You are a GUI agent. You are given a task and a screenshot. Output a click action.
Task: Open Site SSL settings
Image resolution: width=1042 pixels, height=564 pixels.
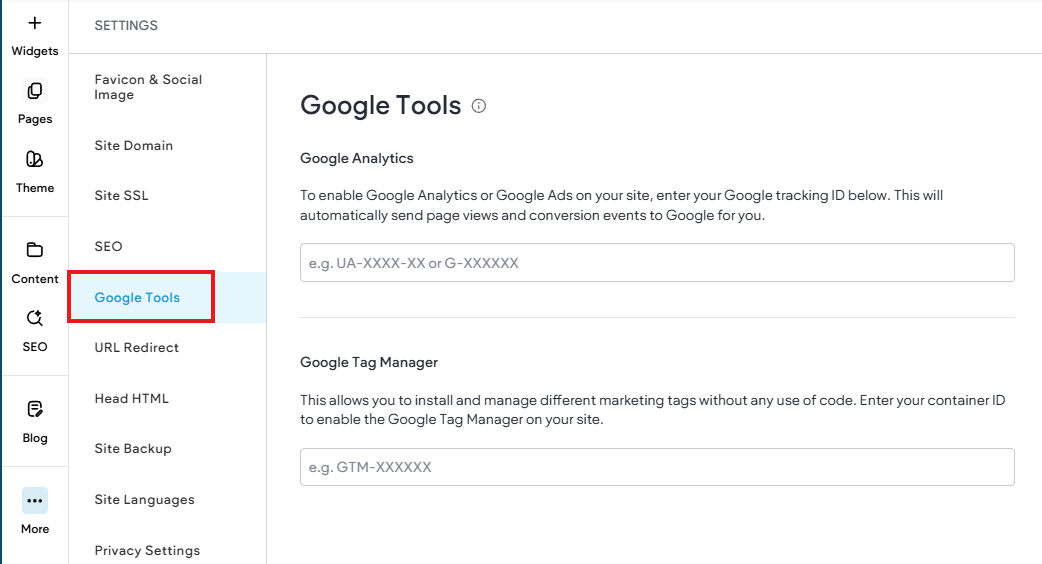tap(121, 196)
